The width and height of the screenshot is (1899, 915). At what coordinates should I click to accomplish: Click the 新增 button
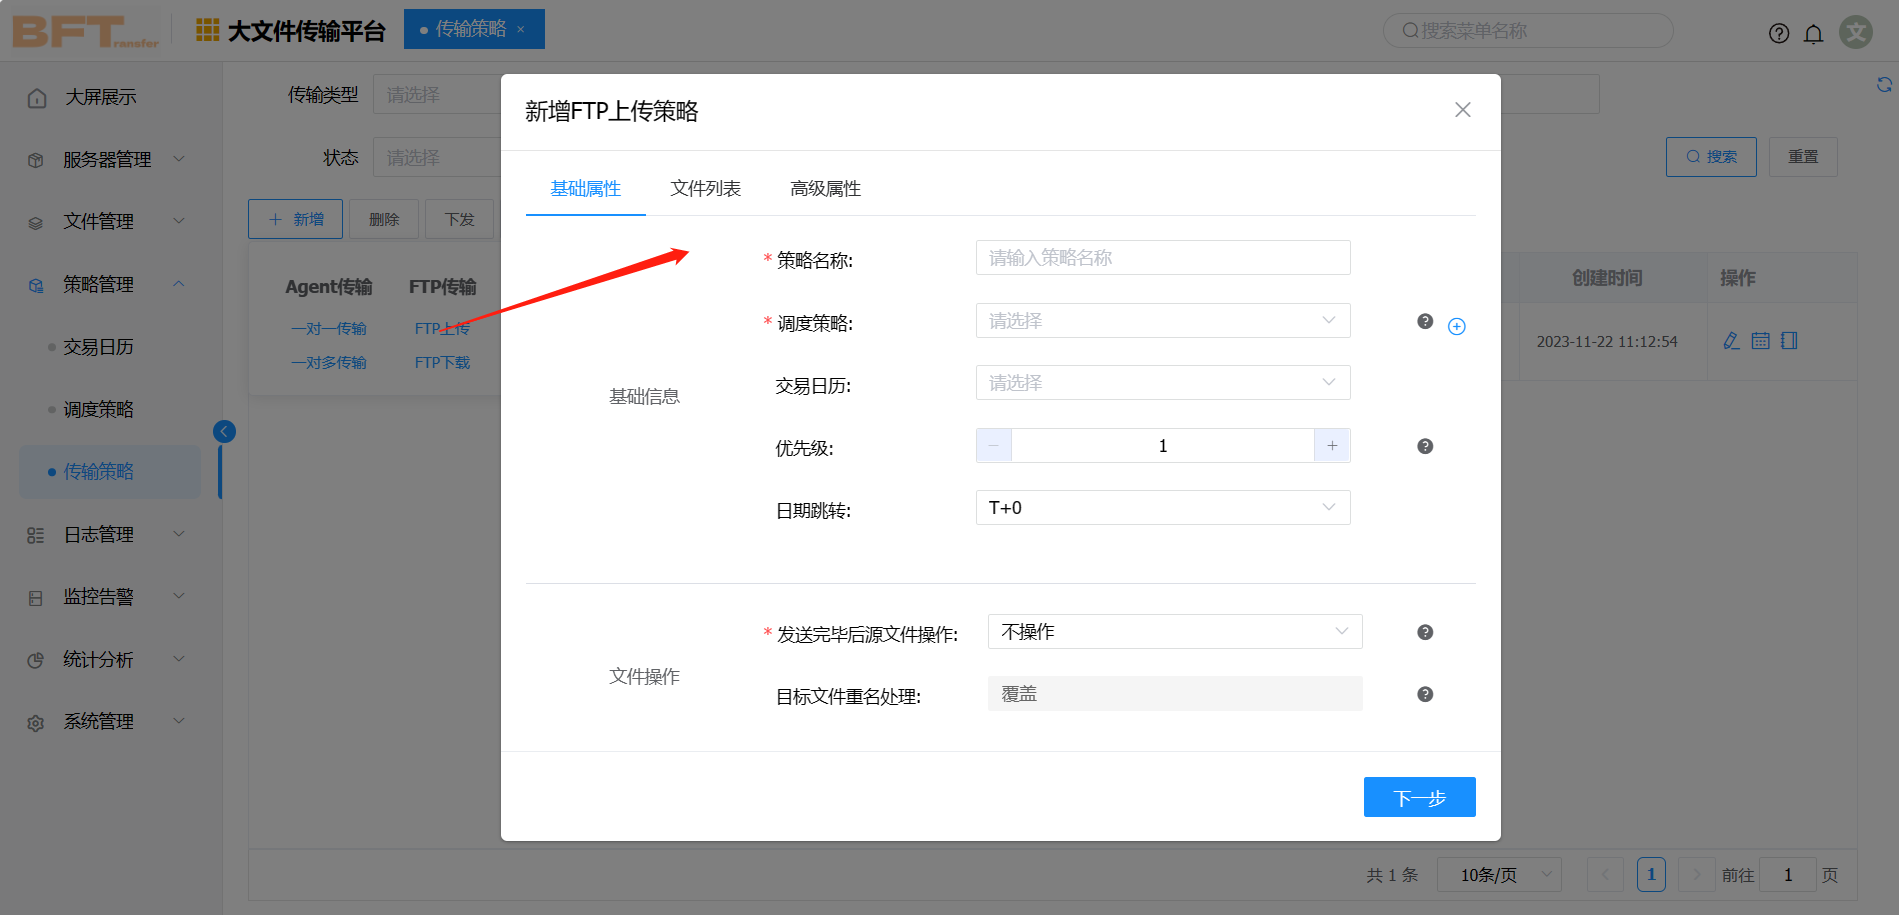pyautogui.click(x=296, y=219)
